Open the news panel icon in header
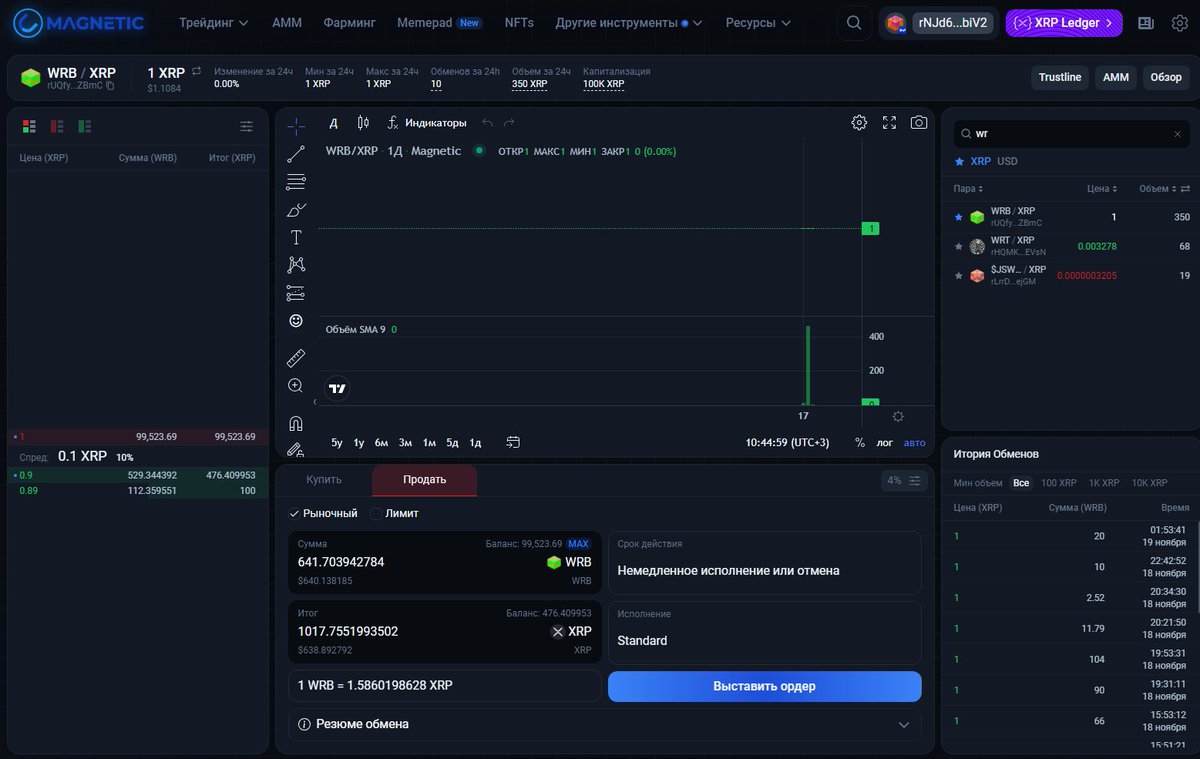 pyautogui.click(x=1146, y=23)
